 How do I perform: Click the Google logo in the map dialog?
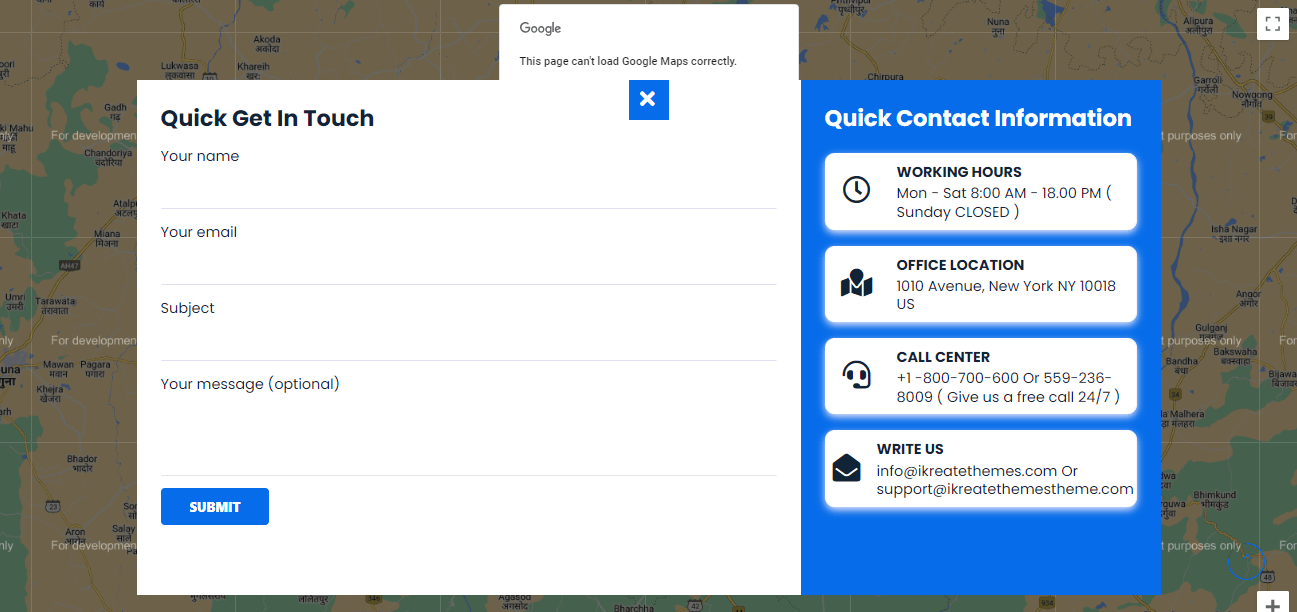540,28
